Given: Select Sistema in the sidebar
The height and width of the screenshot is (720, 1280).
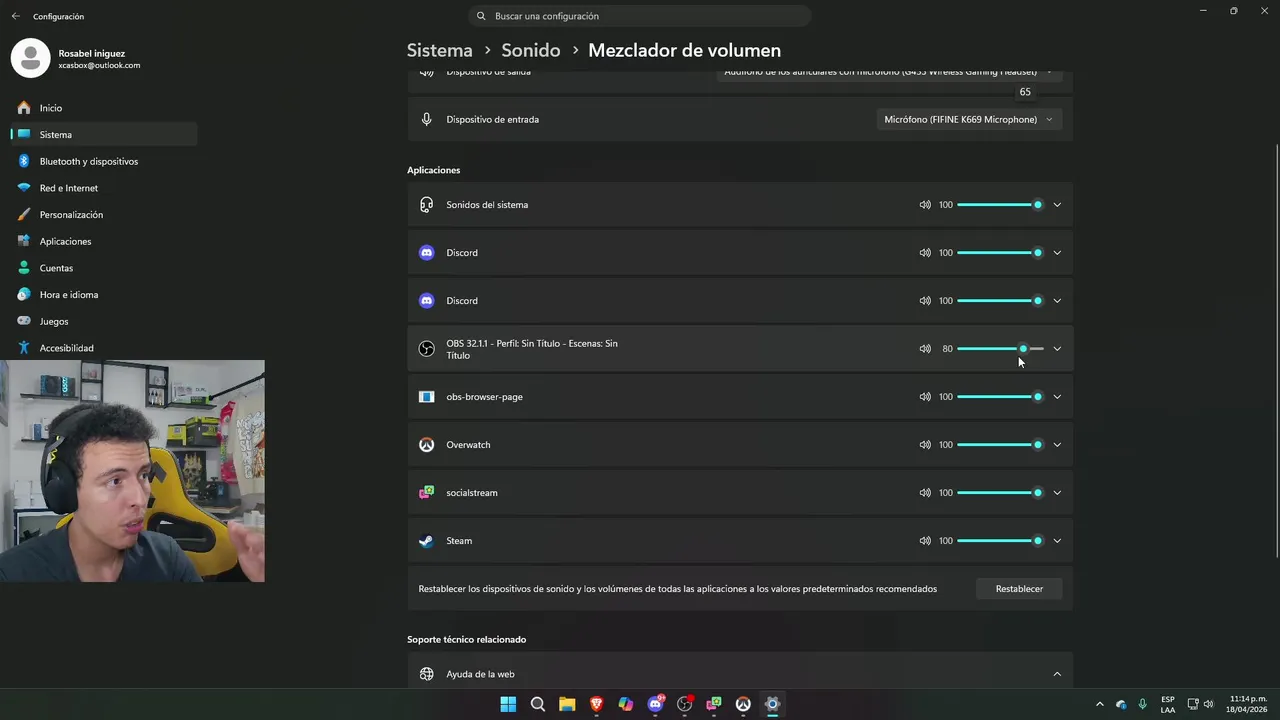Looking at the screenshot, I should pos(104,134).
